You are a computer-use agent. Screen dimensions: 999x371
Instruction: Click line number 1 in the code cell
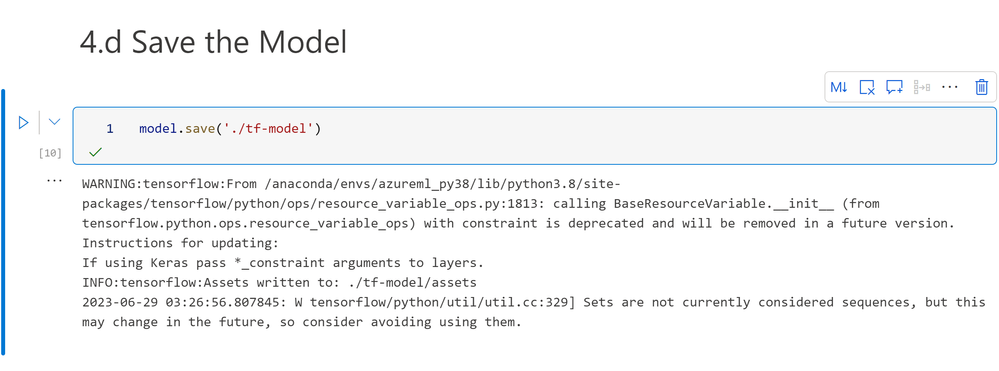point(110,129)
